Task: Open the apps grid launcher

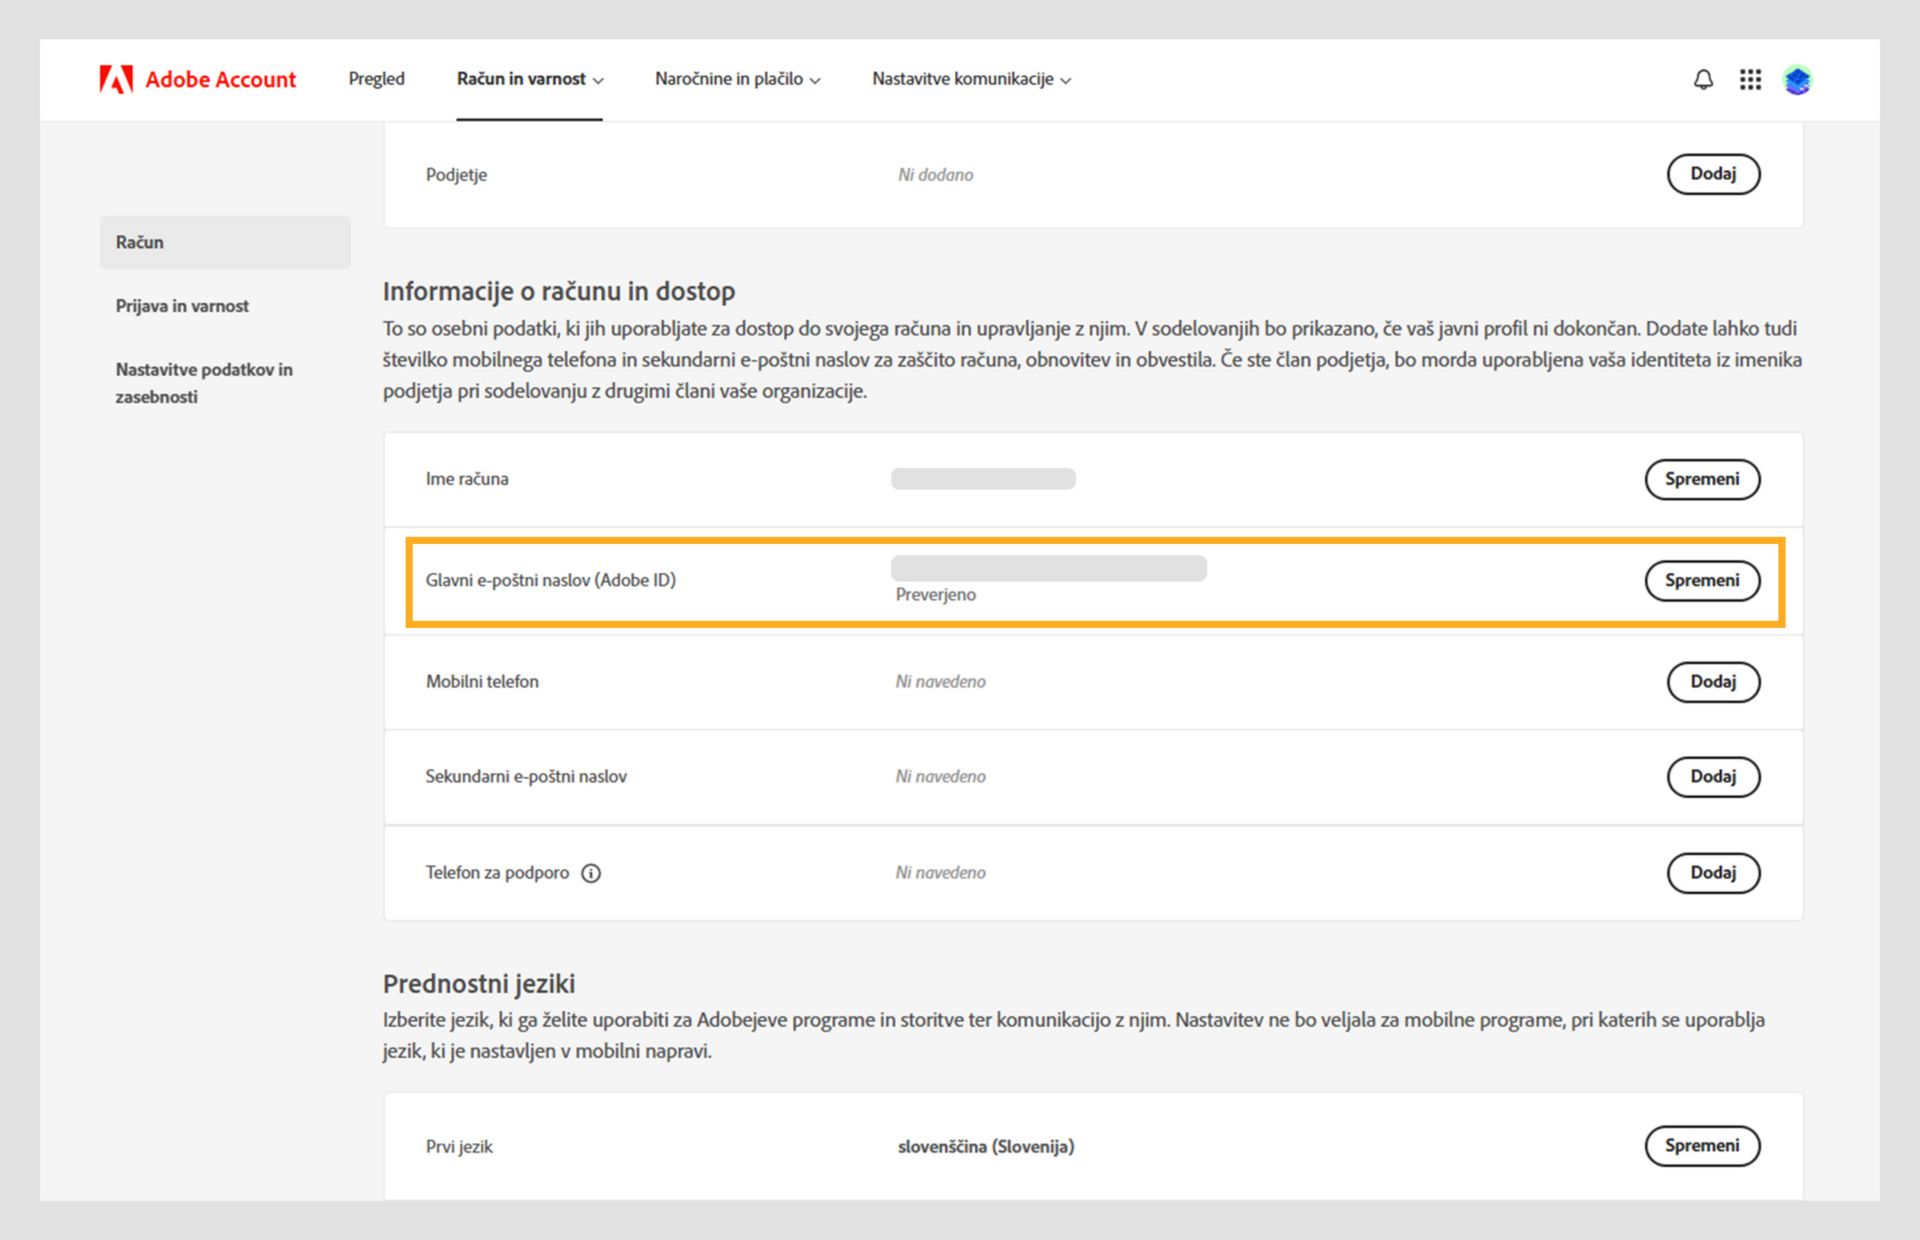Action: (x=1750, y=79)
